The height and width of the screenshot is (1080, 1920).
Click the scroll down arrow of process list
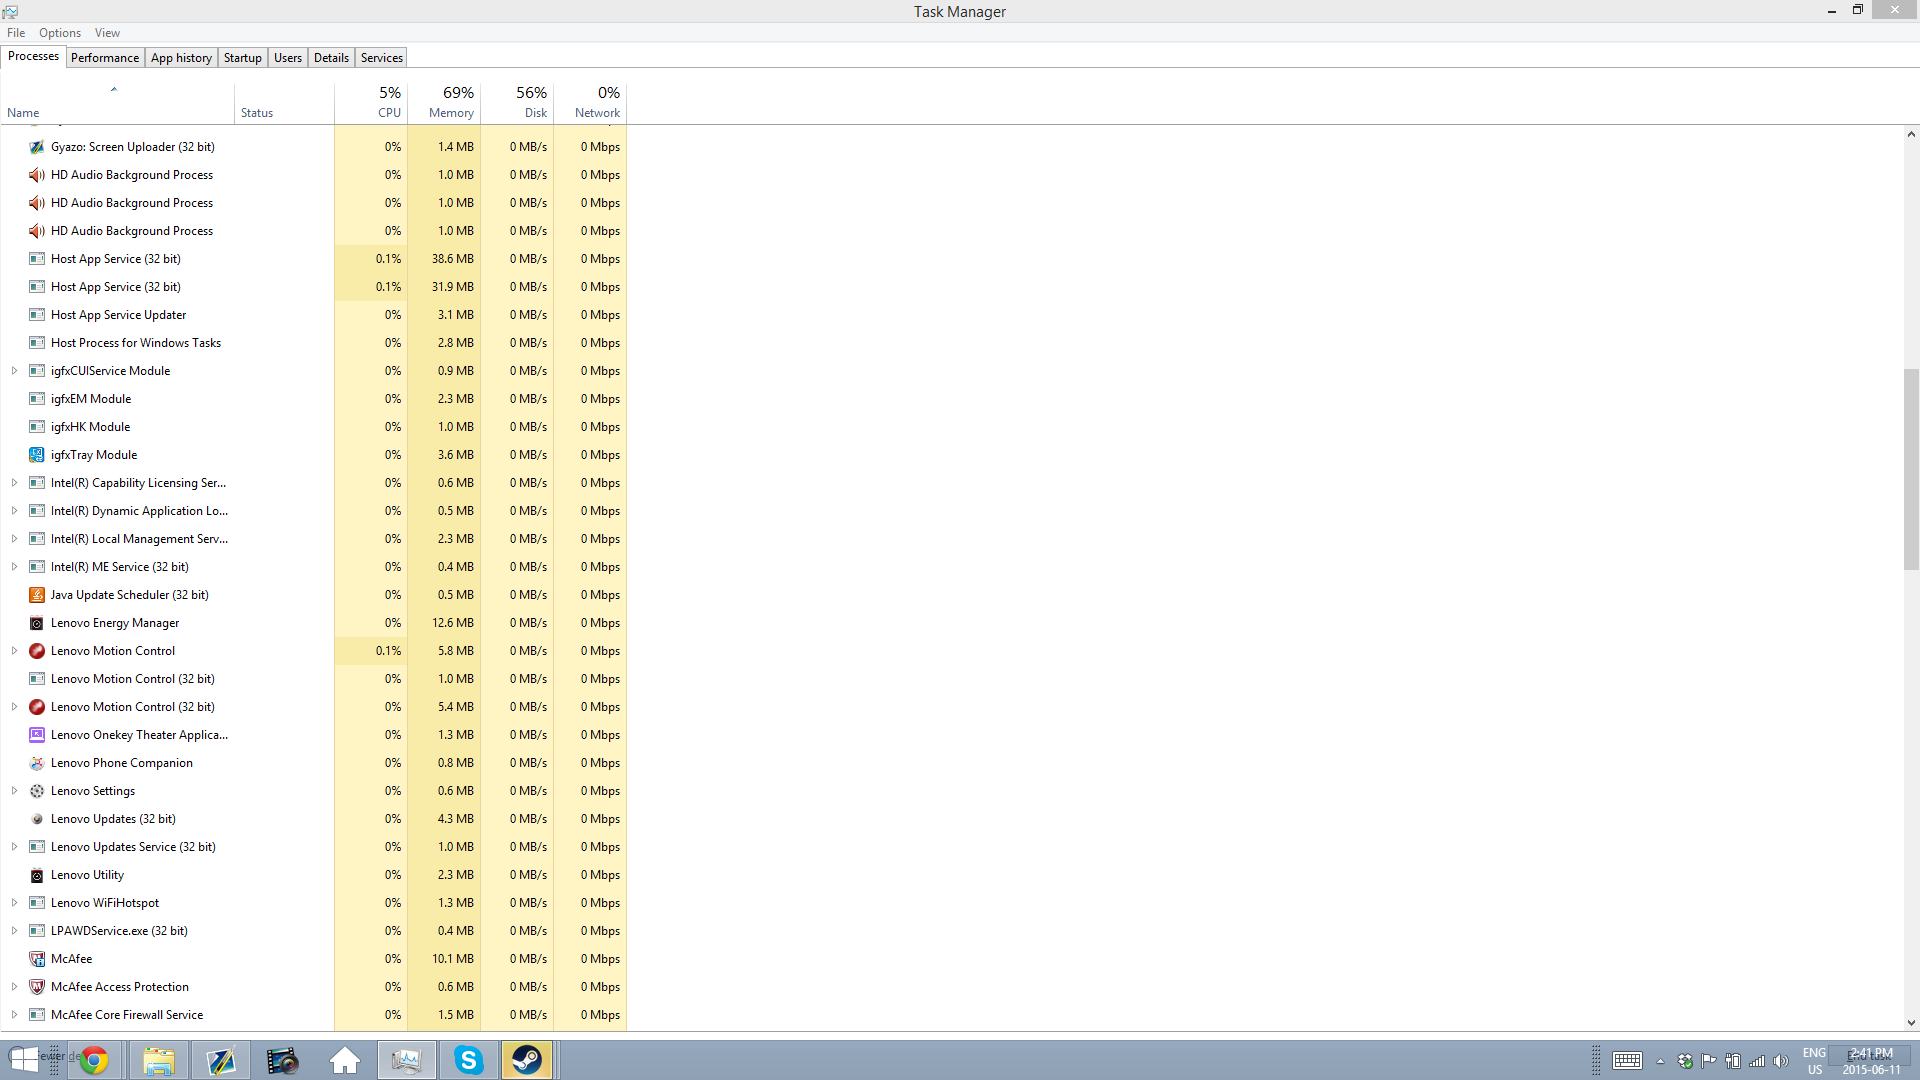(1911, 1023)
